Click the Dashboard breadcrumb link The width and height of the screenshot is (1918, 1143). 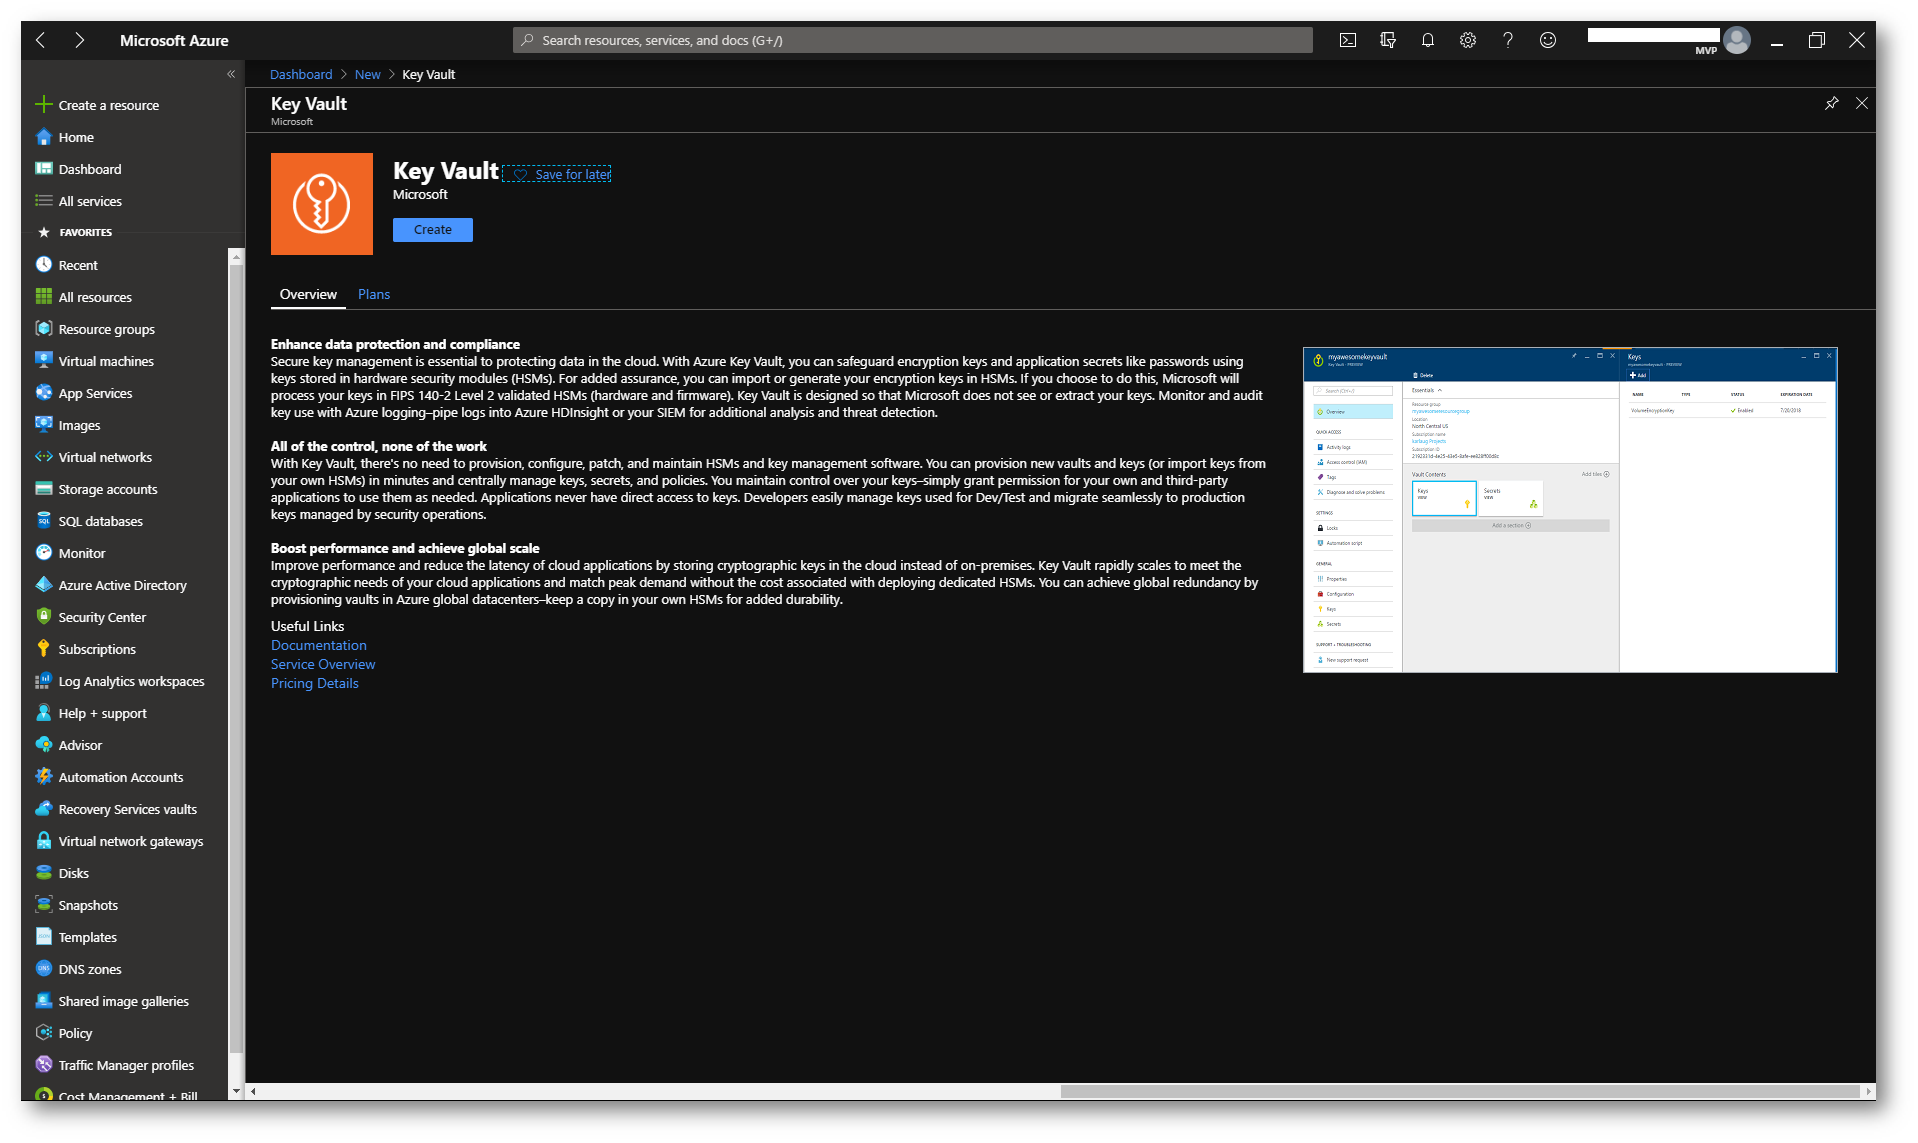point(300,74)
